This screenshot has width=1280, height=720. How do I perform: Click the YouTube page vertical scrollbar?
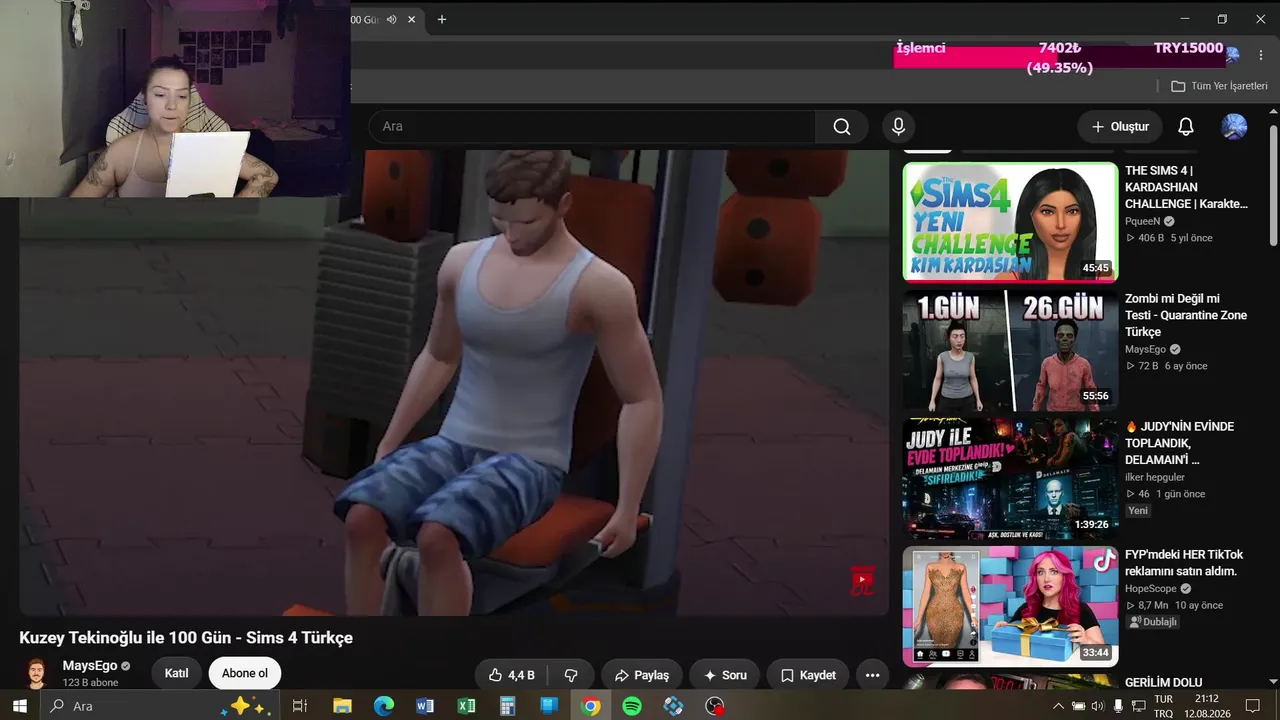point(1273,185)
